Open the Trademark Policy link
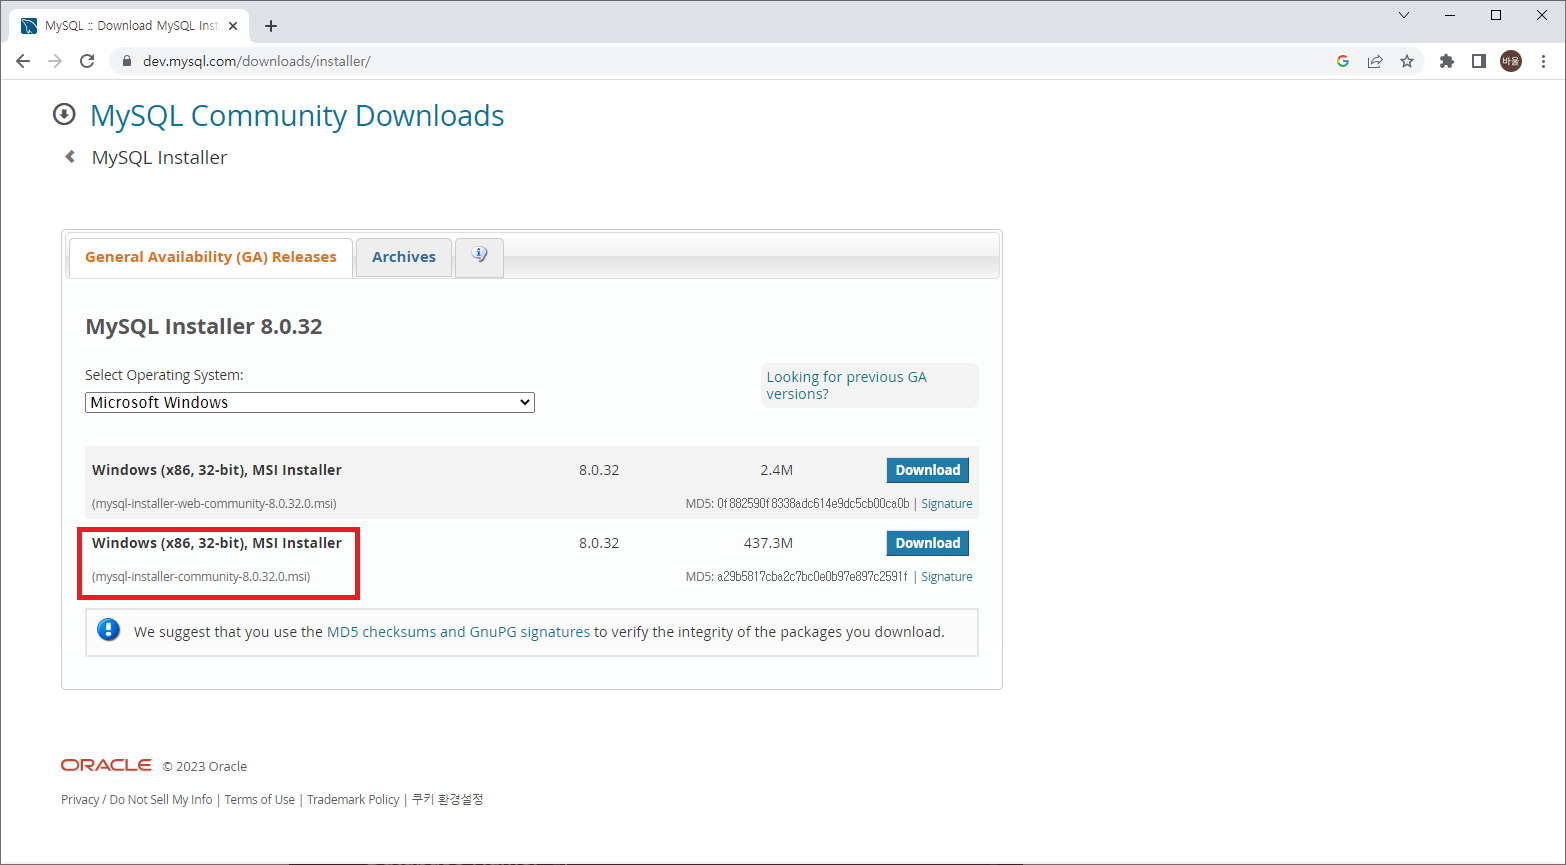This screenshot has width=1566, height=865. point(353,799)
